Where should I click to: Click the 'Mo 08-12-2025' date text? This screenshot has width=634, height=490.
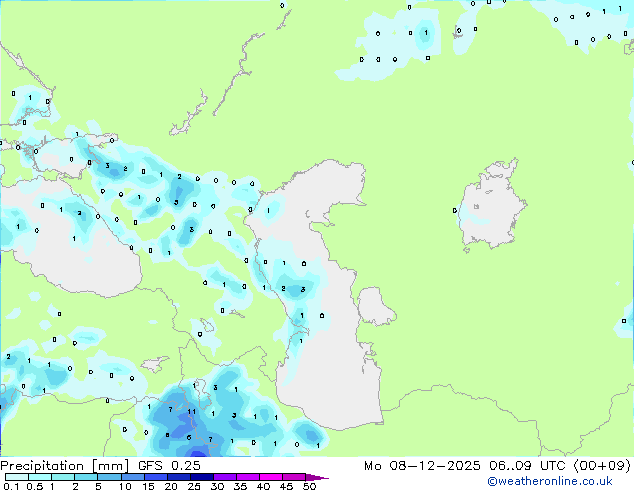click(x=422, y=466)
